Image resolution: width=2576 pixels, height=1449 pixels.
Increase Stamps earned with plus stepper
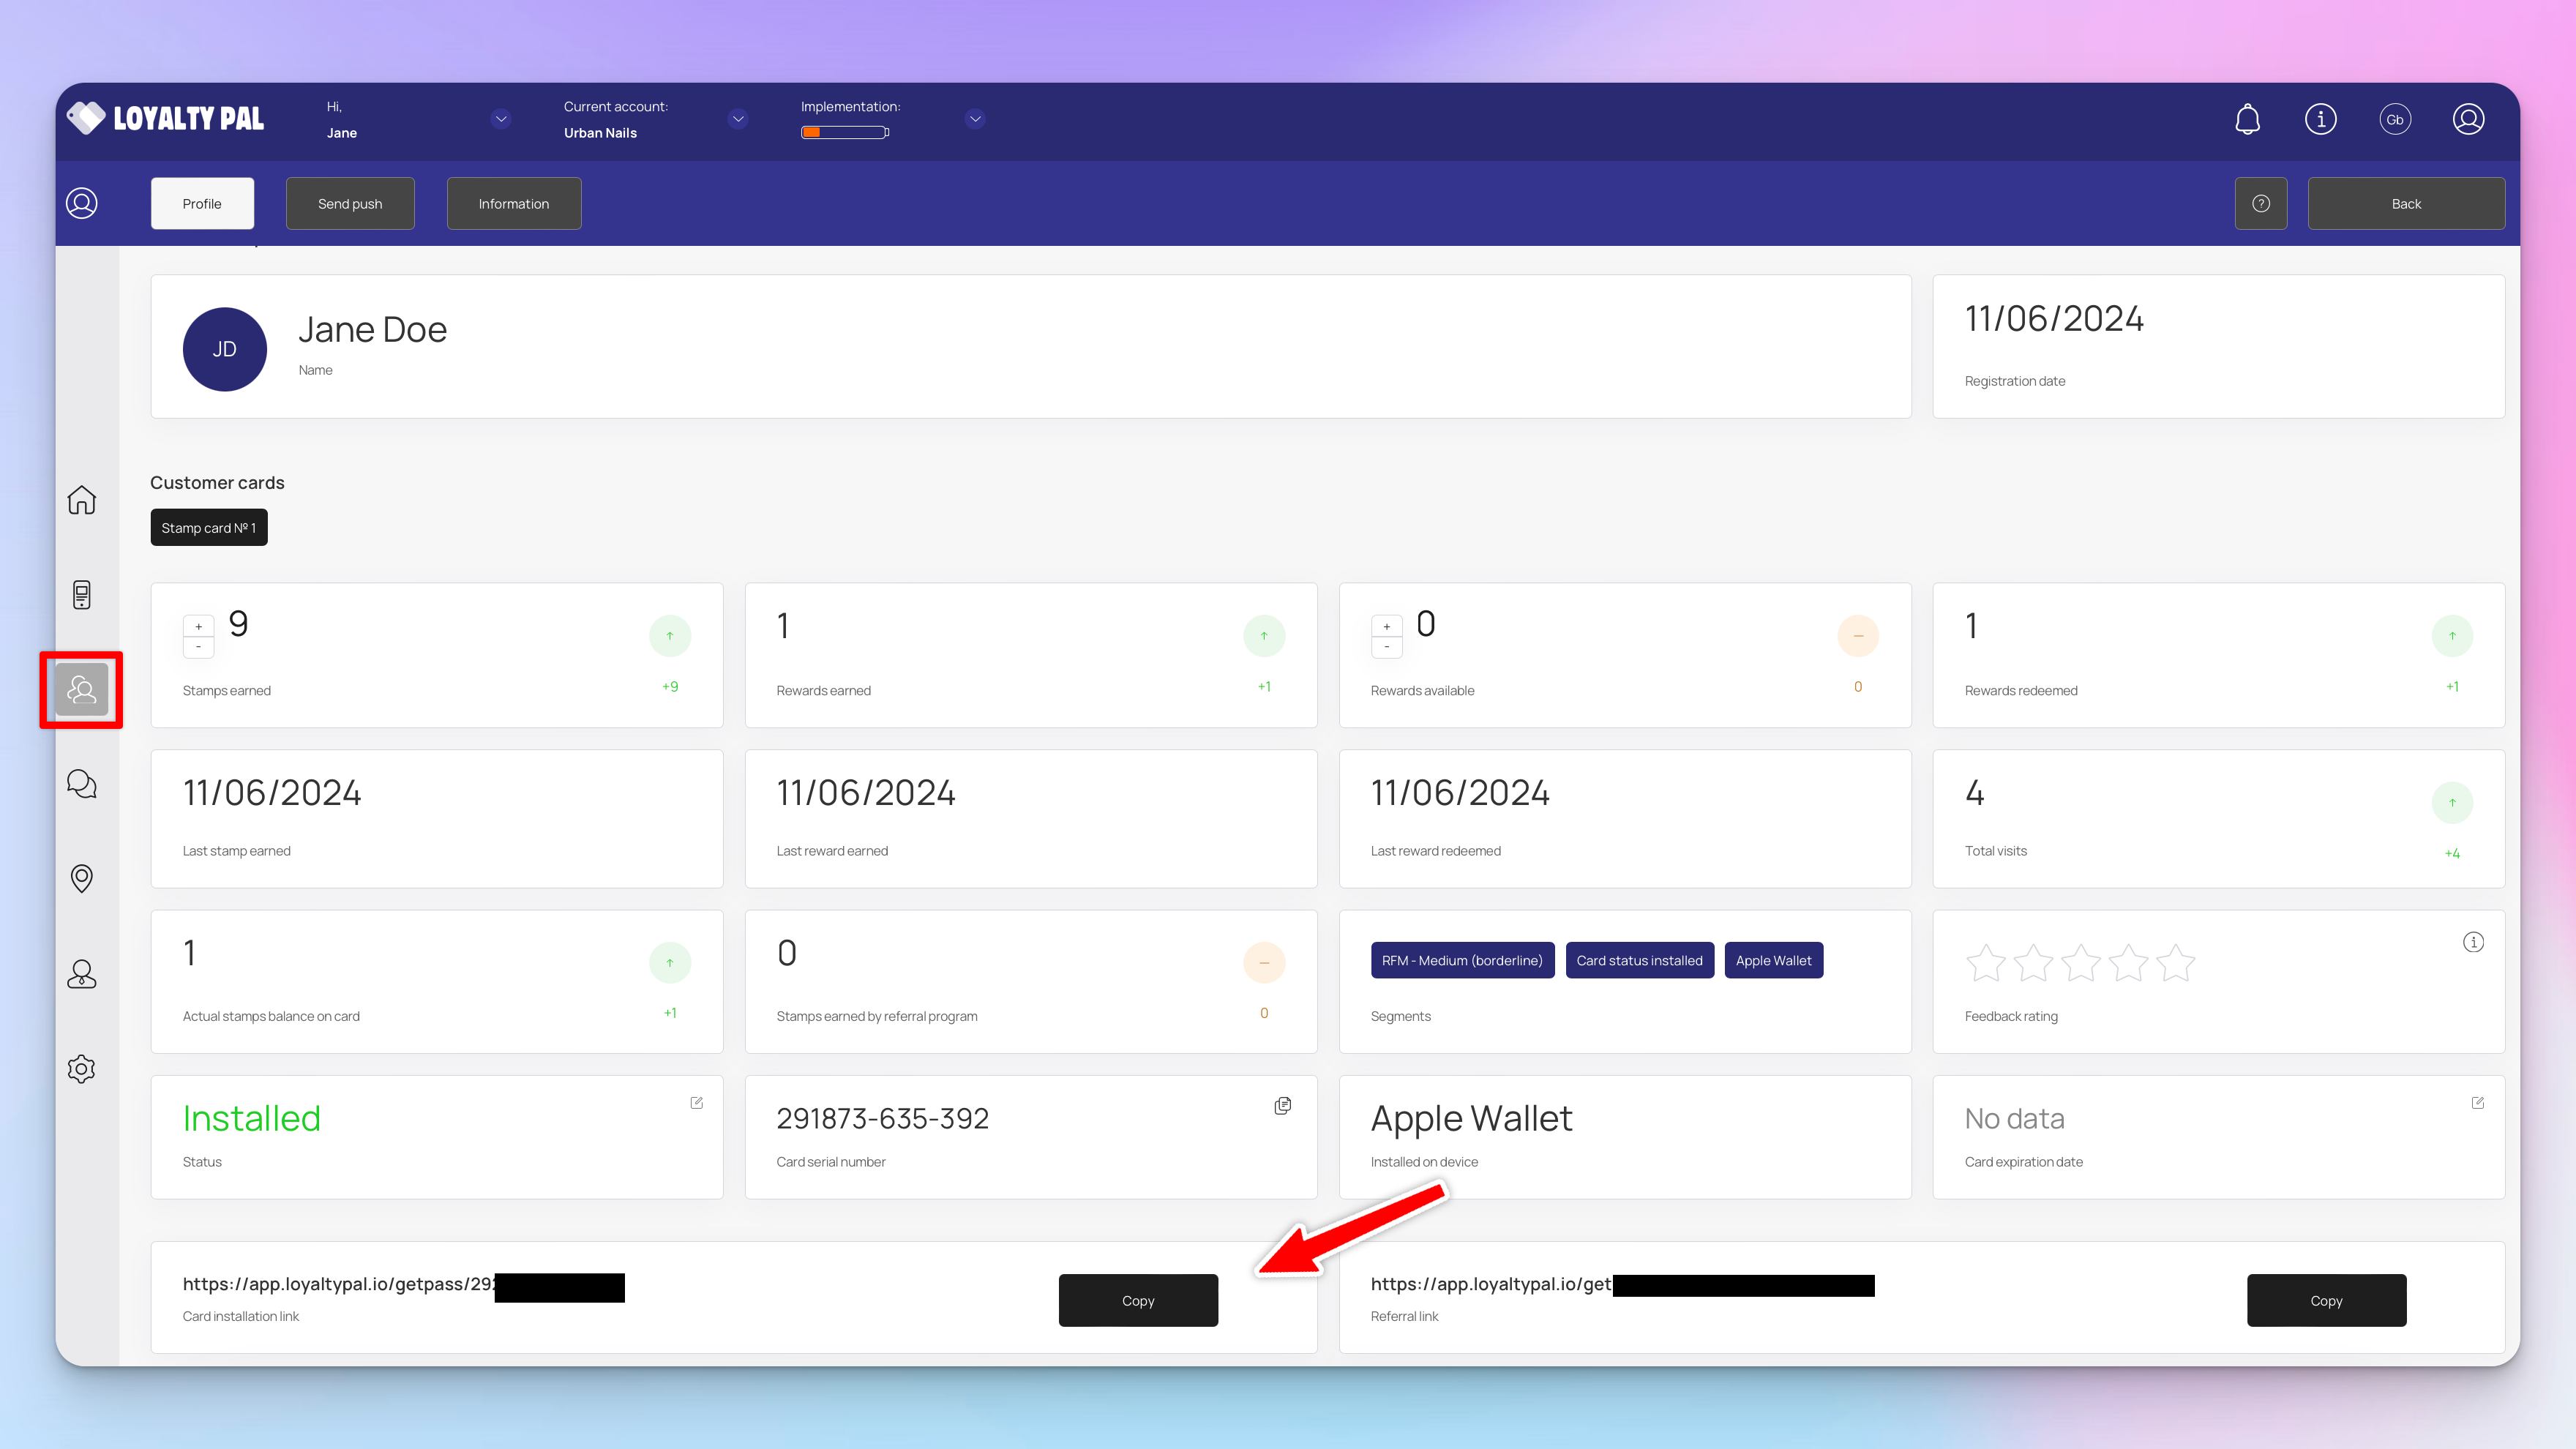198,627
